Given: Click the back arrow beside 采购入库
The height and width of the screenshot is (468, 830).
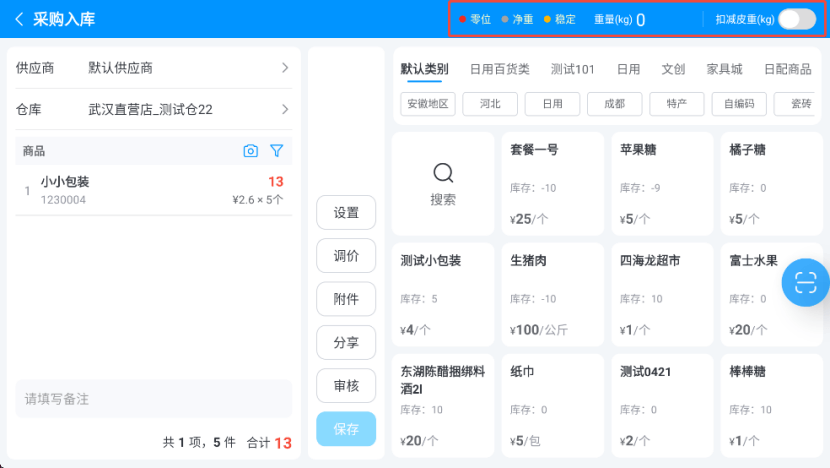Looking at the screenshot, I should [x=18, y=19].
